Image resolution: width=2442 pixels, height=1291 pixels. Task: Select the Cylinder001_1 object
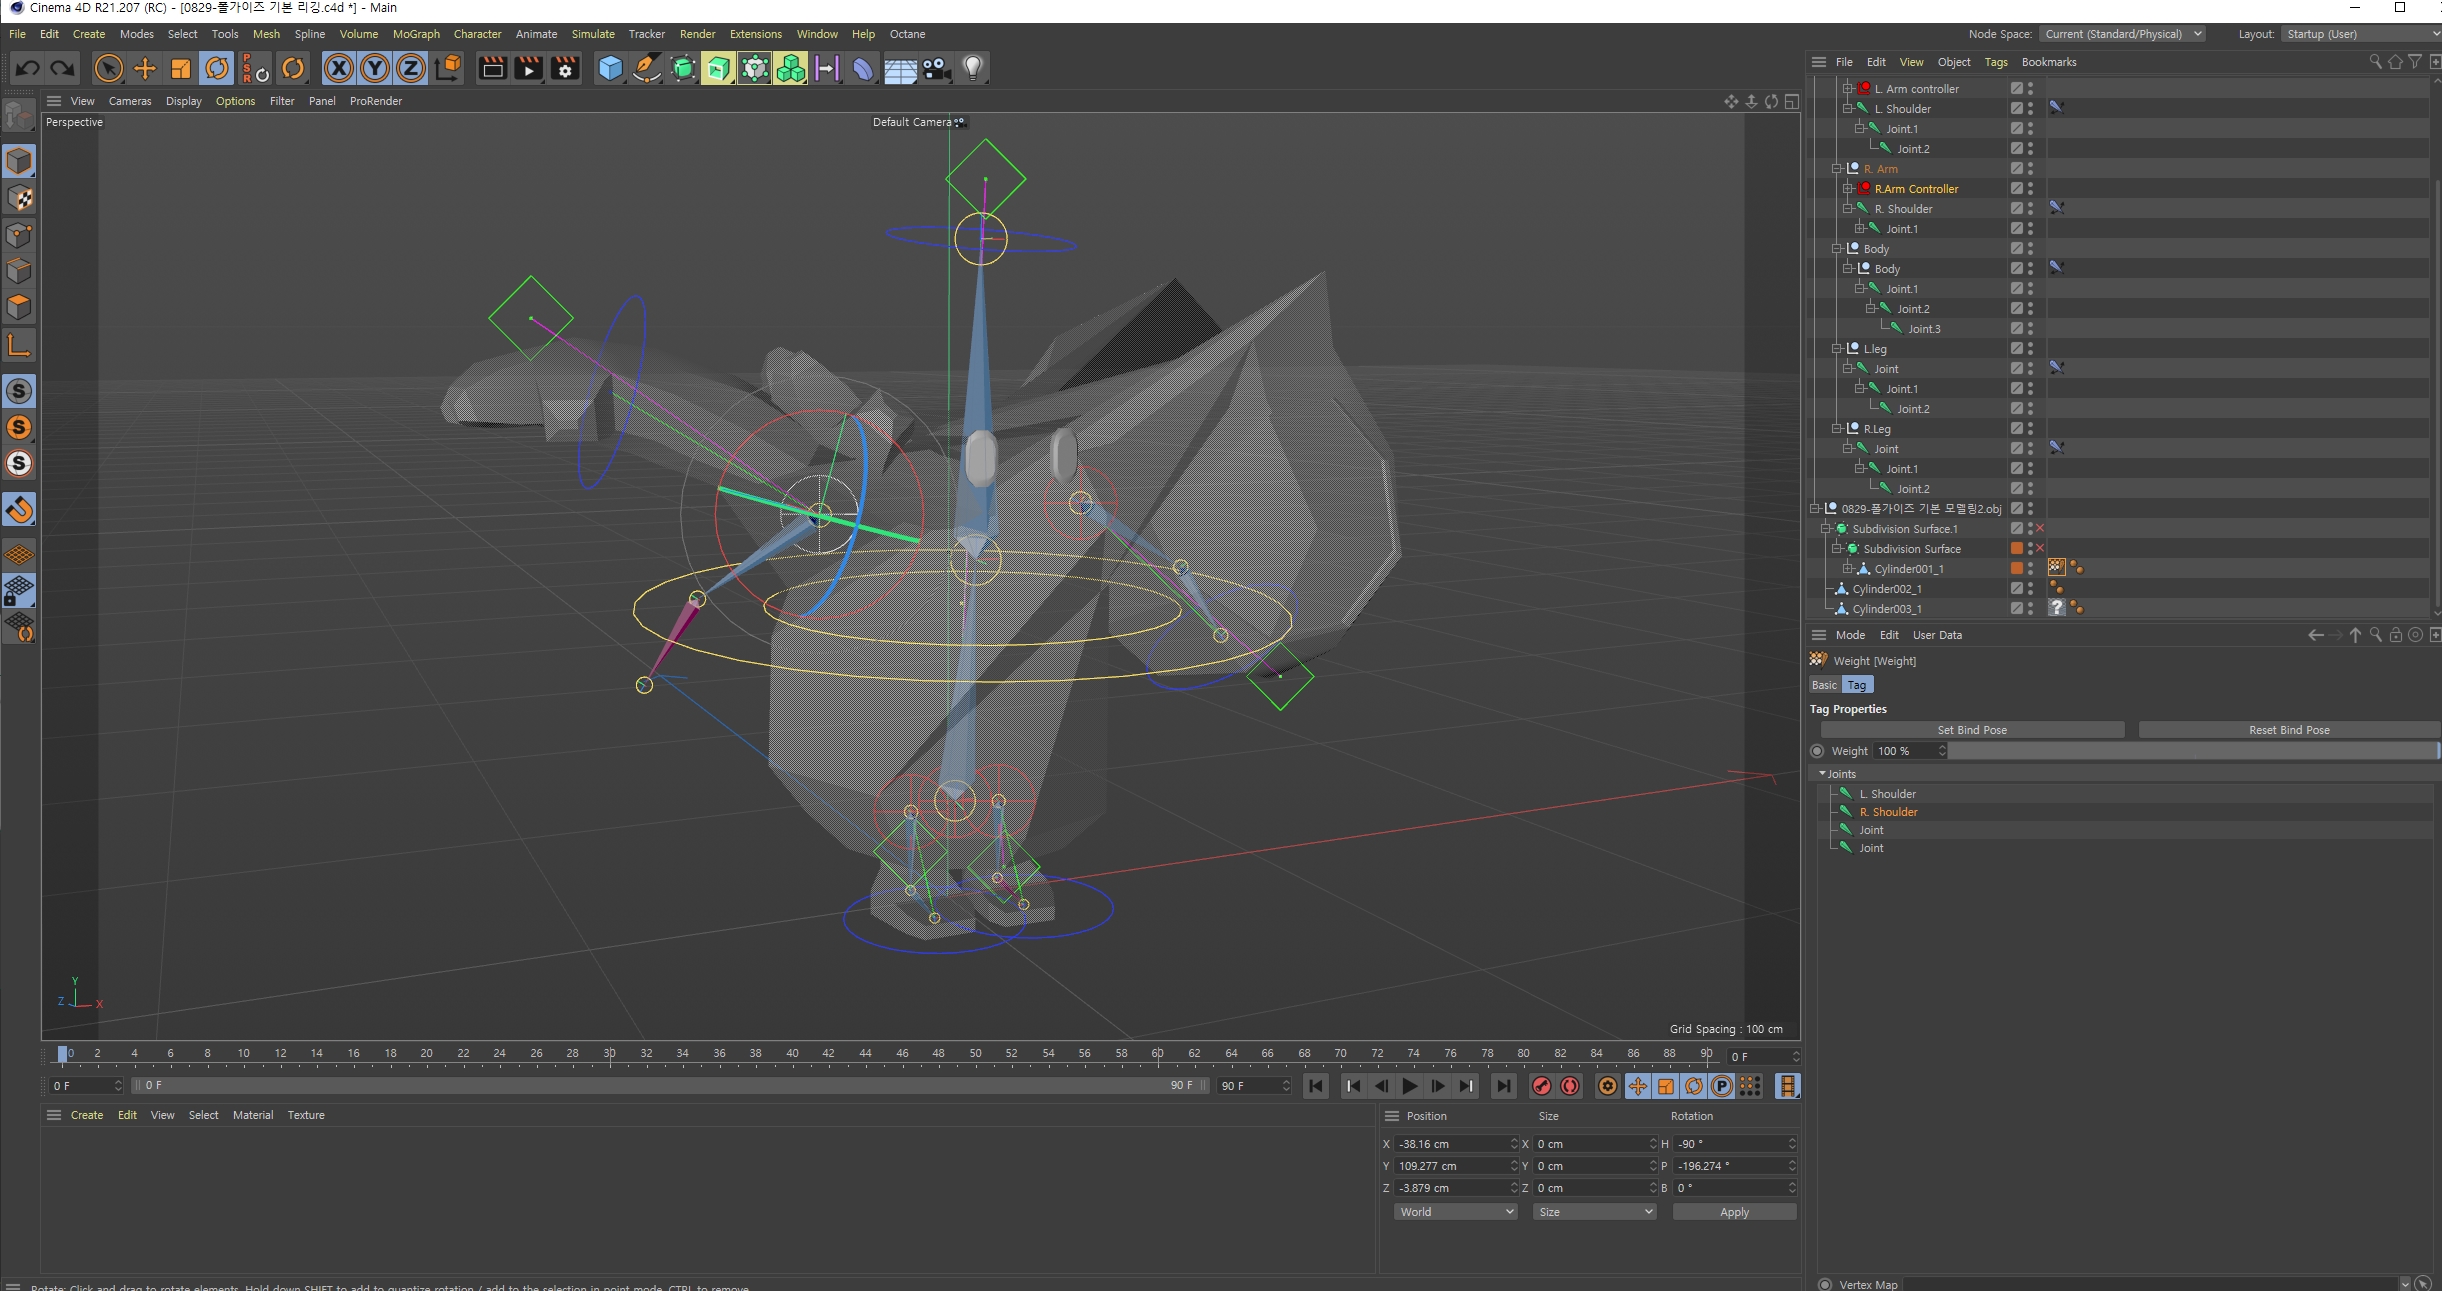(x=1909, y=569)
